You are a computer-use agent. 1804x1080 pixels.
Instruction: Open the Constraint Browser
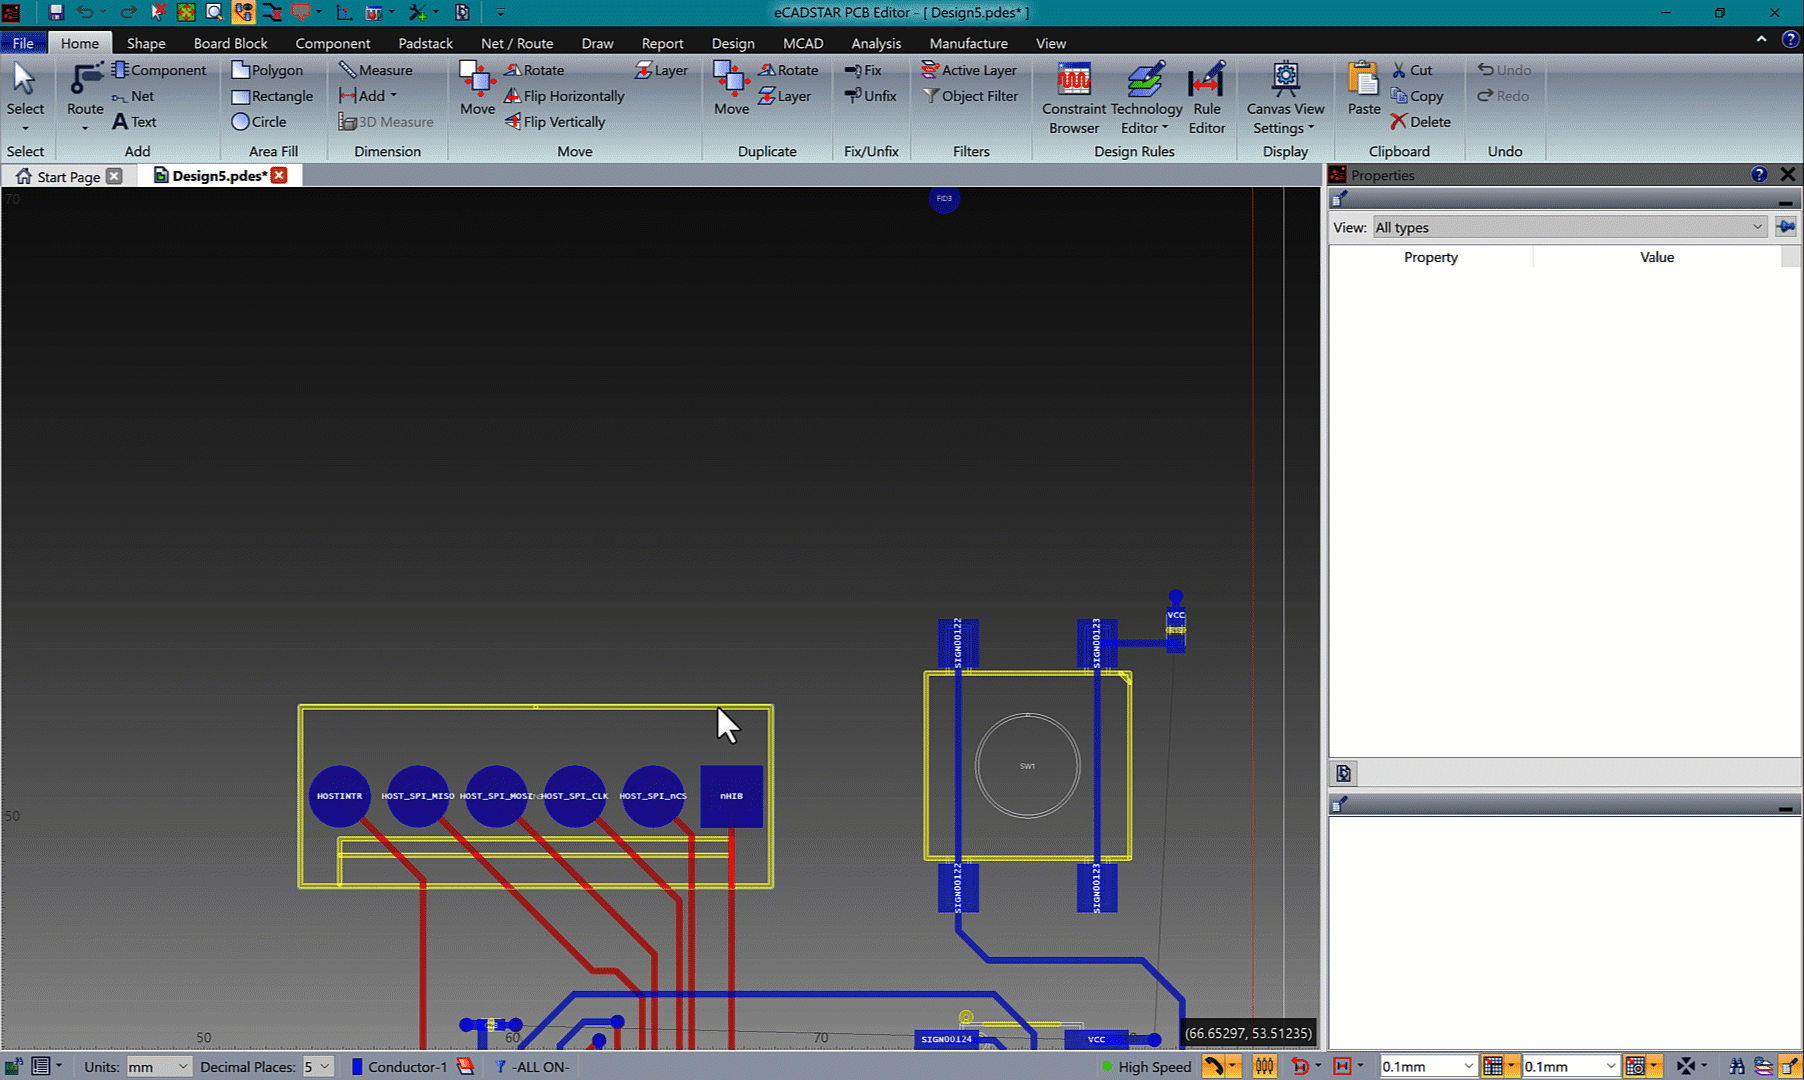pos(1074,98)
